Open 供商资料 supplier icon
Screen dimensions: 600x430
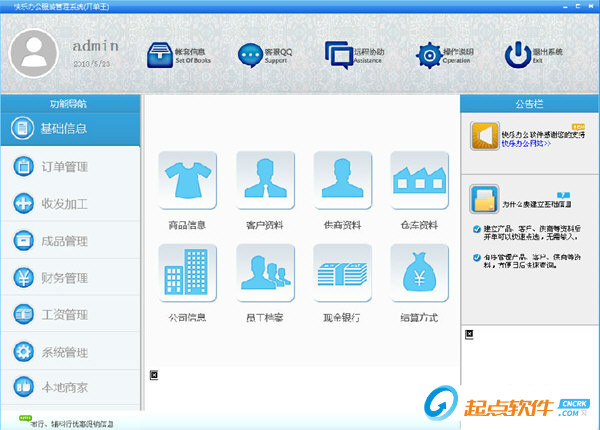pyautogui.click(x=342, y=180)
